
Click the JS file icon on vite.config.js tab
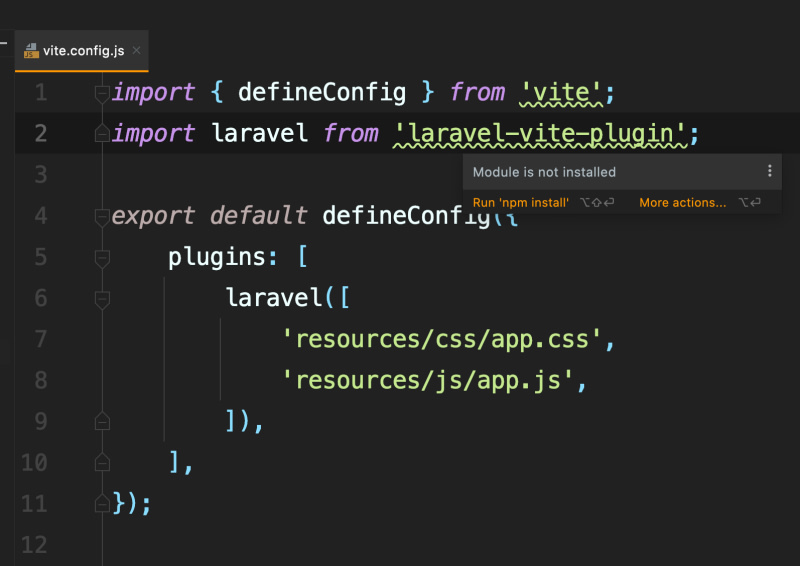point(31,51)
